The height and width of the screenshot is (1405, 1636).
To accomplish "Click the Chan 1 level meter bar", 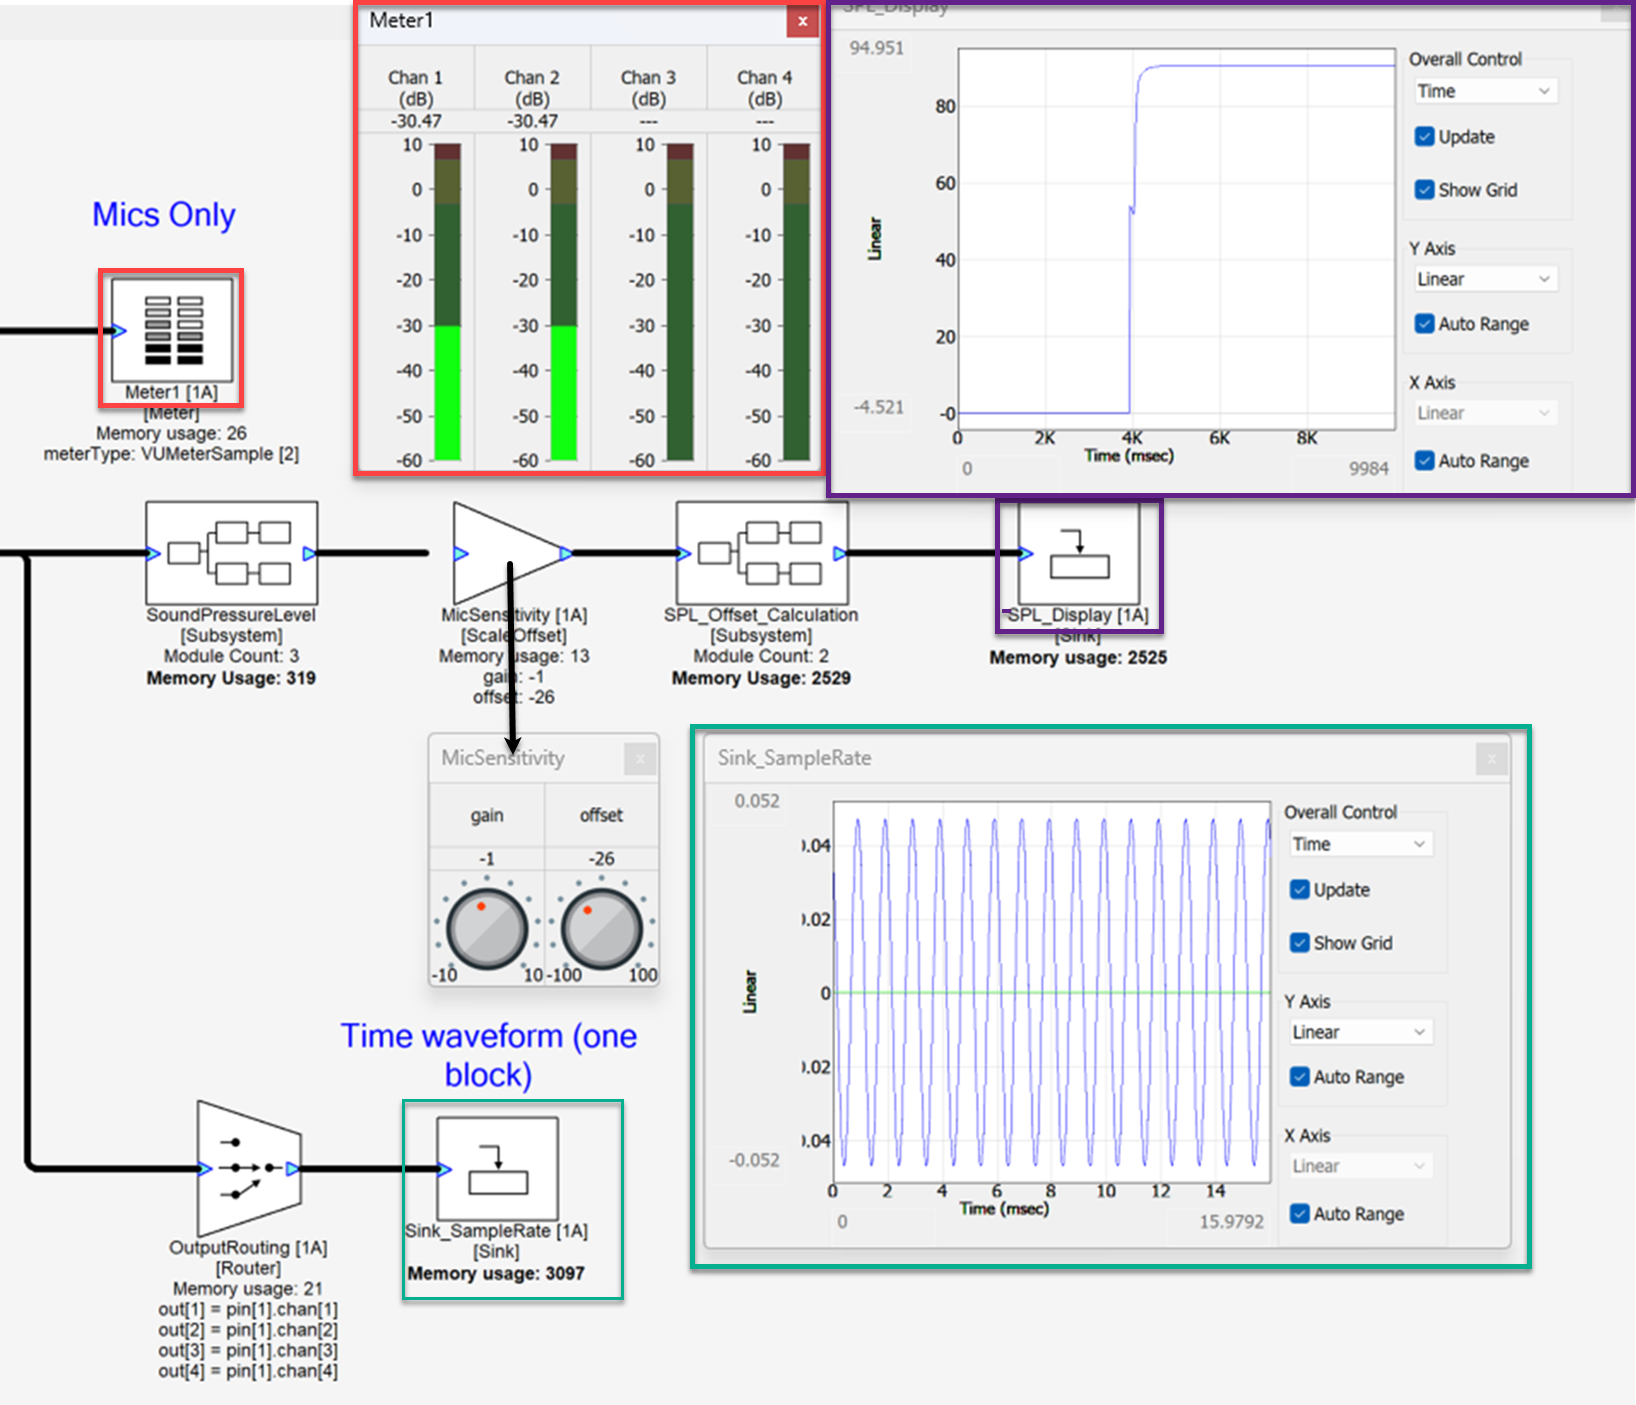I will 447,302.
